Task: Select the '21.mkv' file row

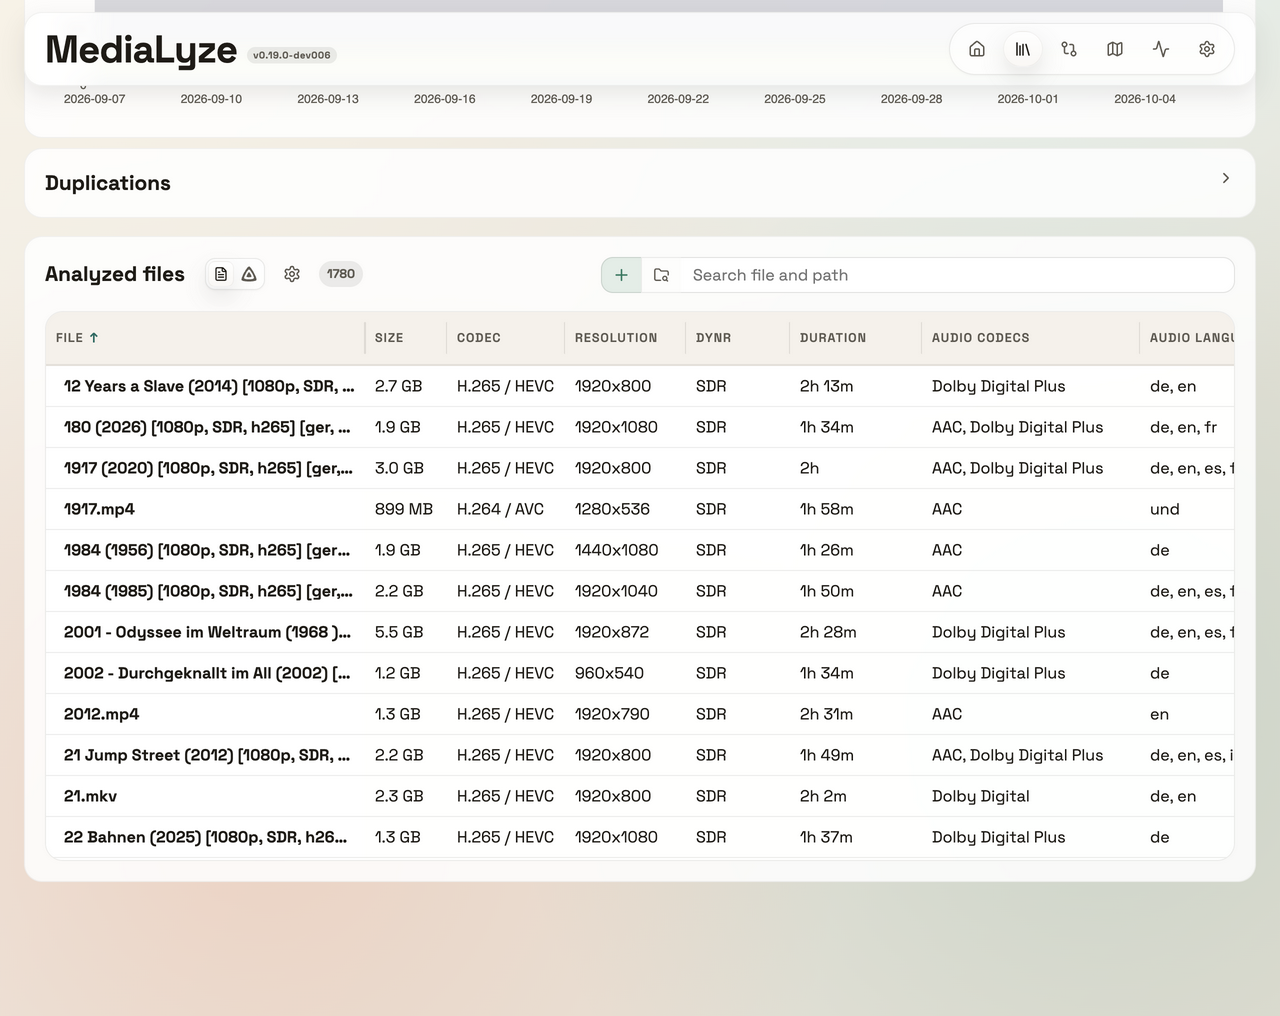Action: tap(640, 796)
